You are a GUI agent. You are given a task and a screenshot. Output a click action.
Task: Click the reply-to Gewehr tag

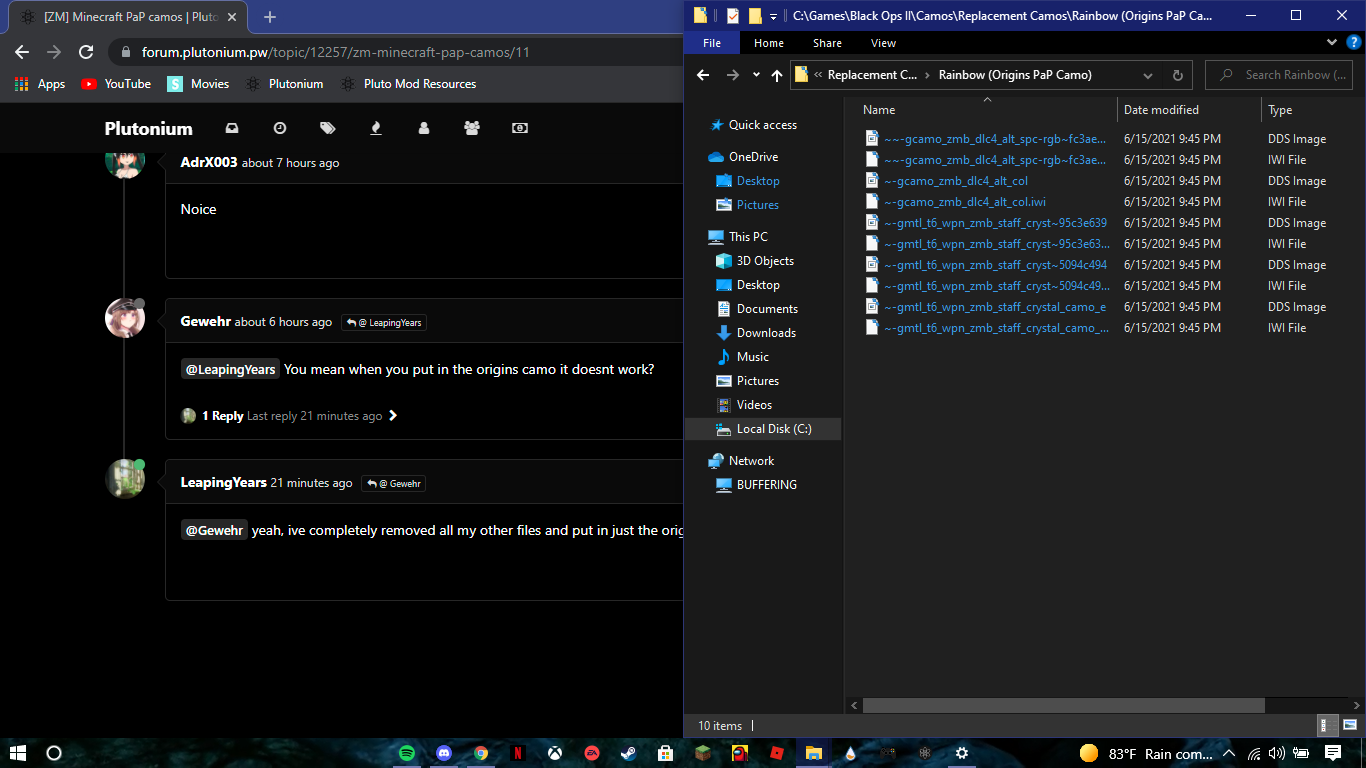(x=393, y=483)
